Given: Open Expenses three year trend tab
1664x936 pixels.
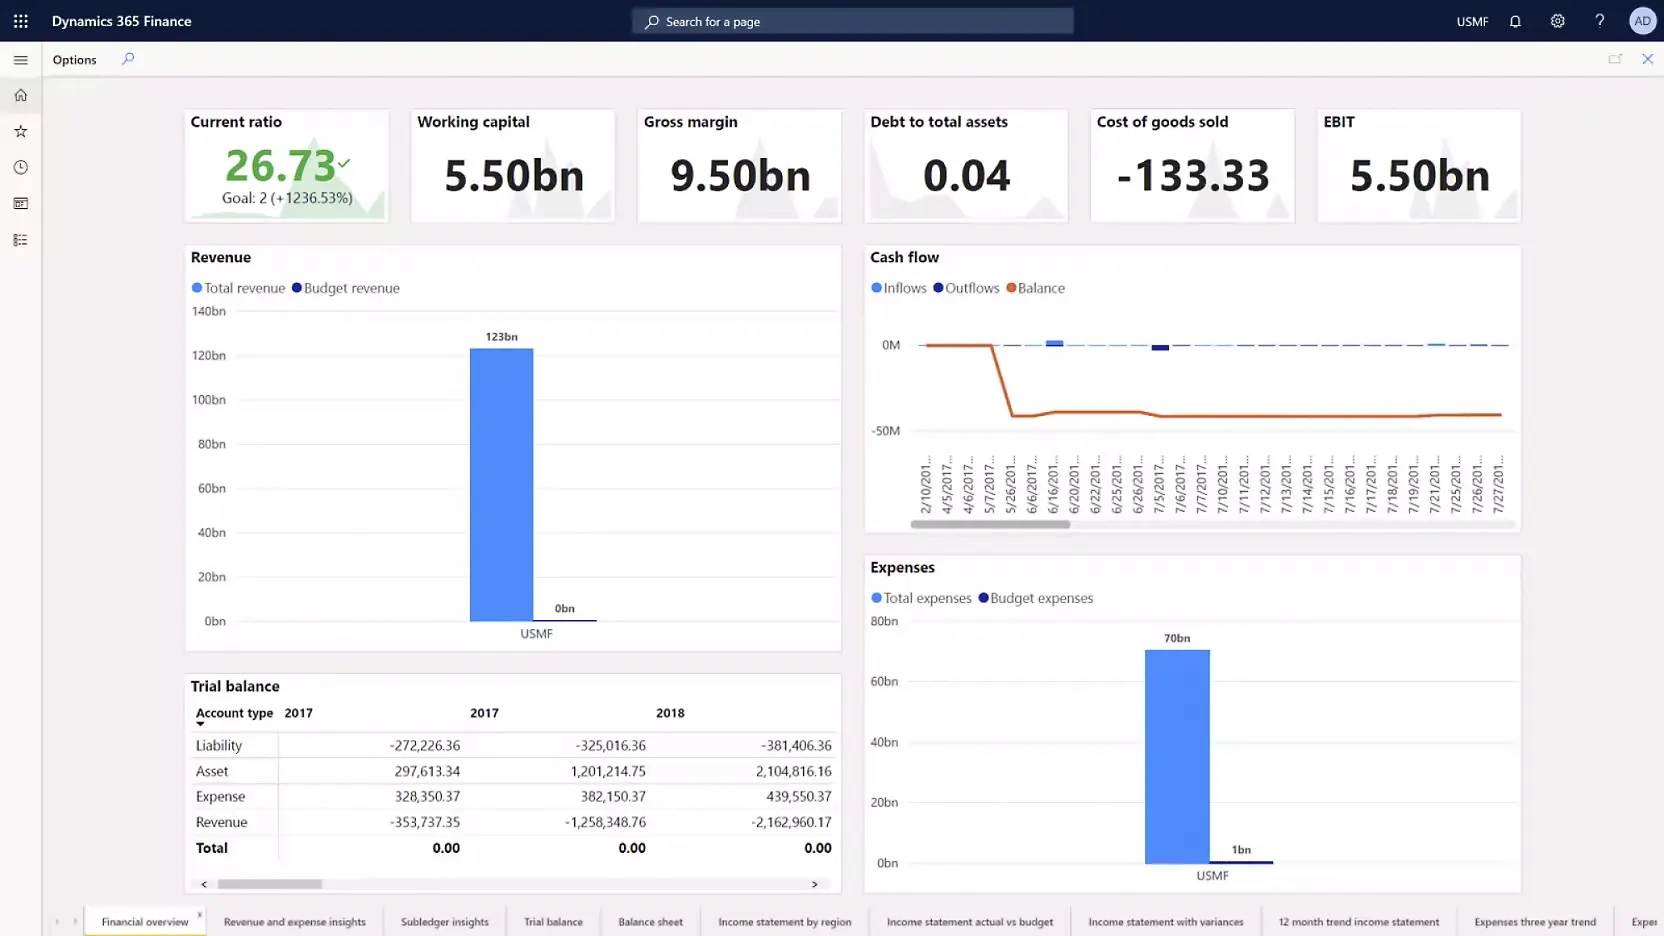Looking at the screenshot, I should click(1535, 922).
